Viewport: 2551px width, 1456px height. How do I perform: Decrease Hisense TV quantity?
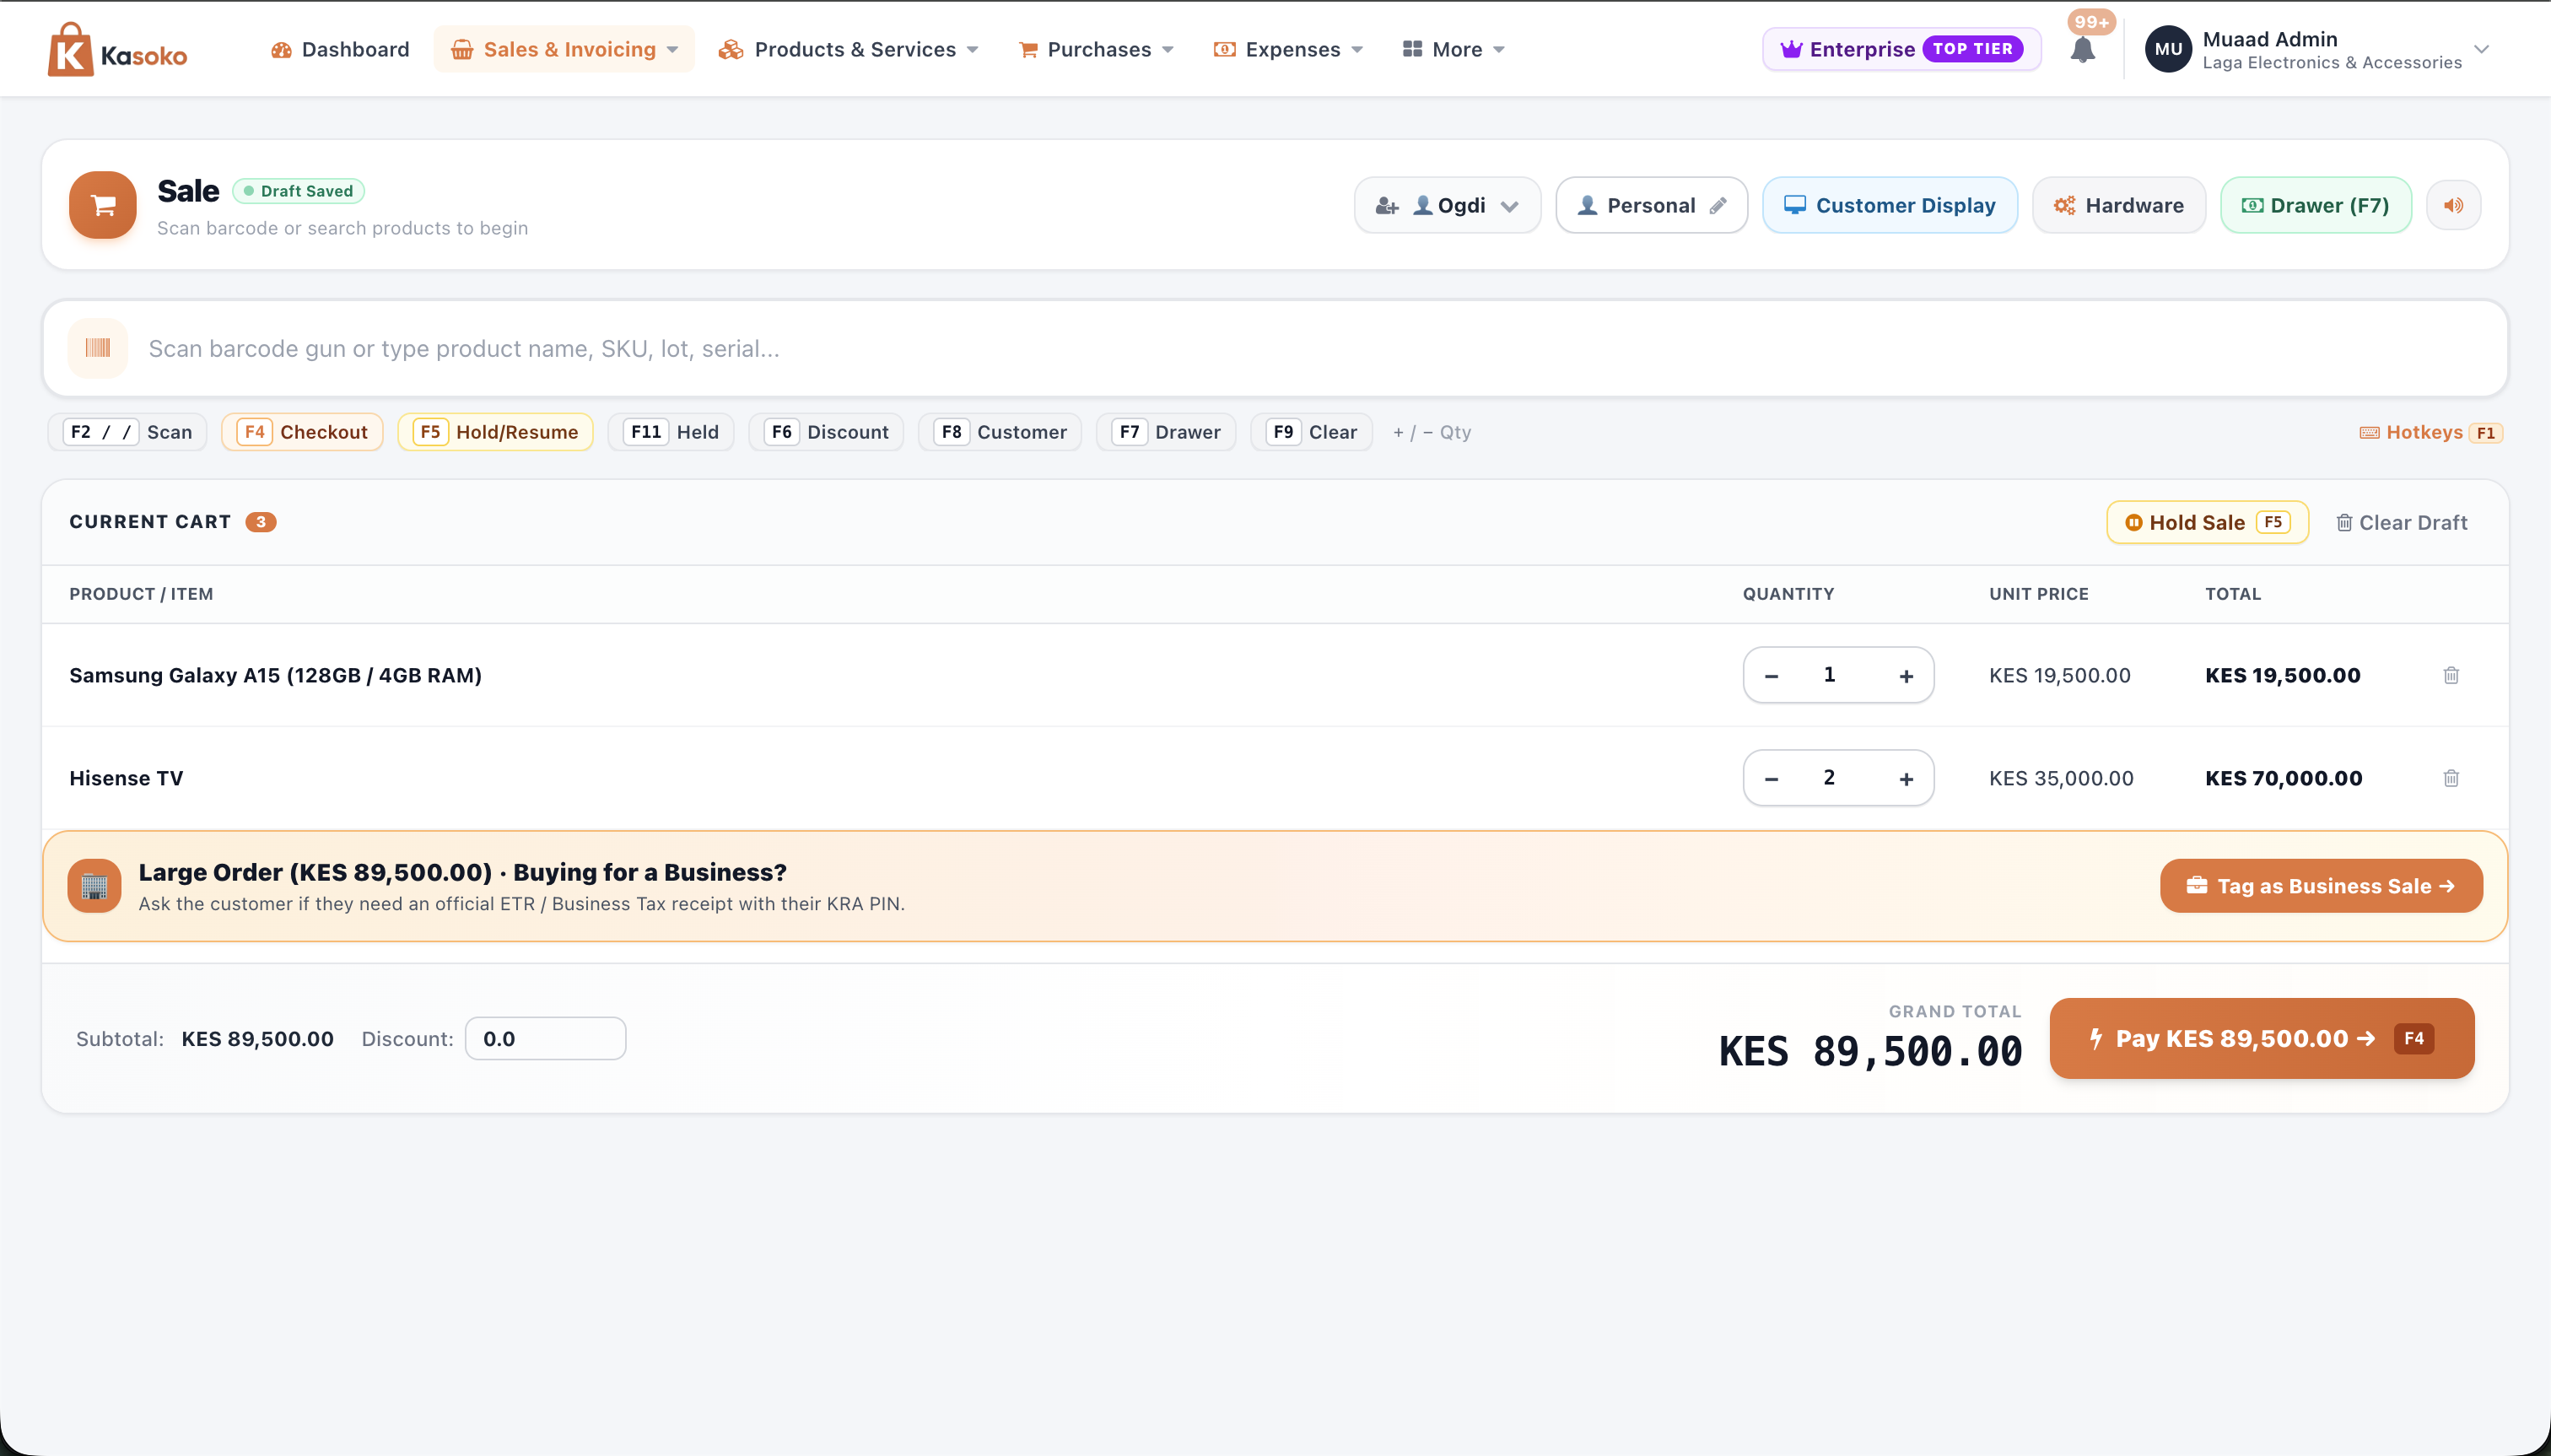click(1771, 779)
